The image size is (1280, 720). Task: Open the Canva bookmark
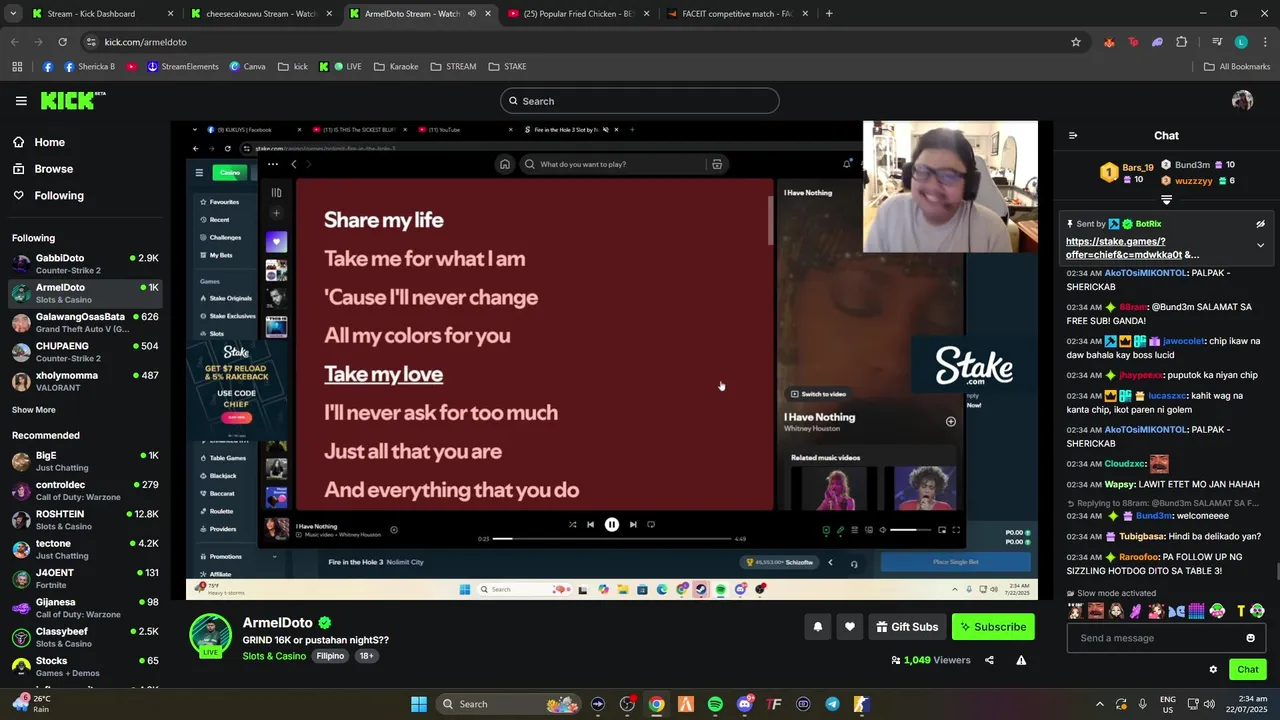tap(247, 67)
